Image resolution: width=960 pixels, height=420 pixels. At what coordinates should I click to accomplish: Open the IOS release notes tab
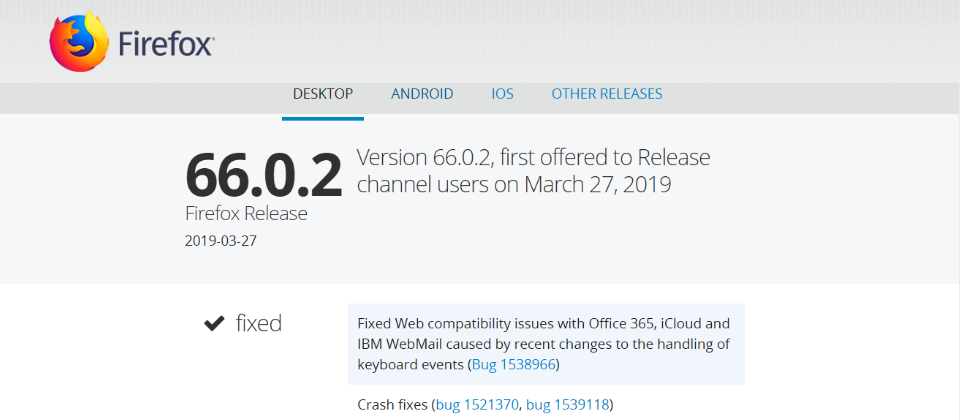tap(502, 94)
